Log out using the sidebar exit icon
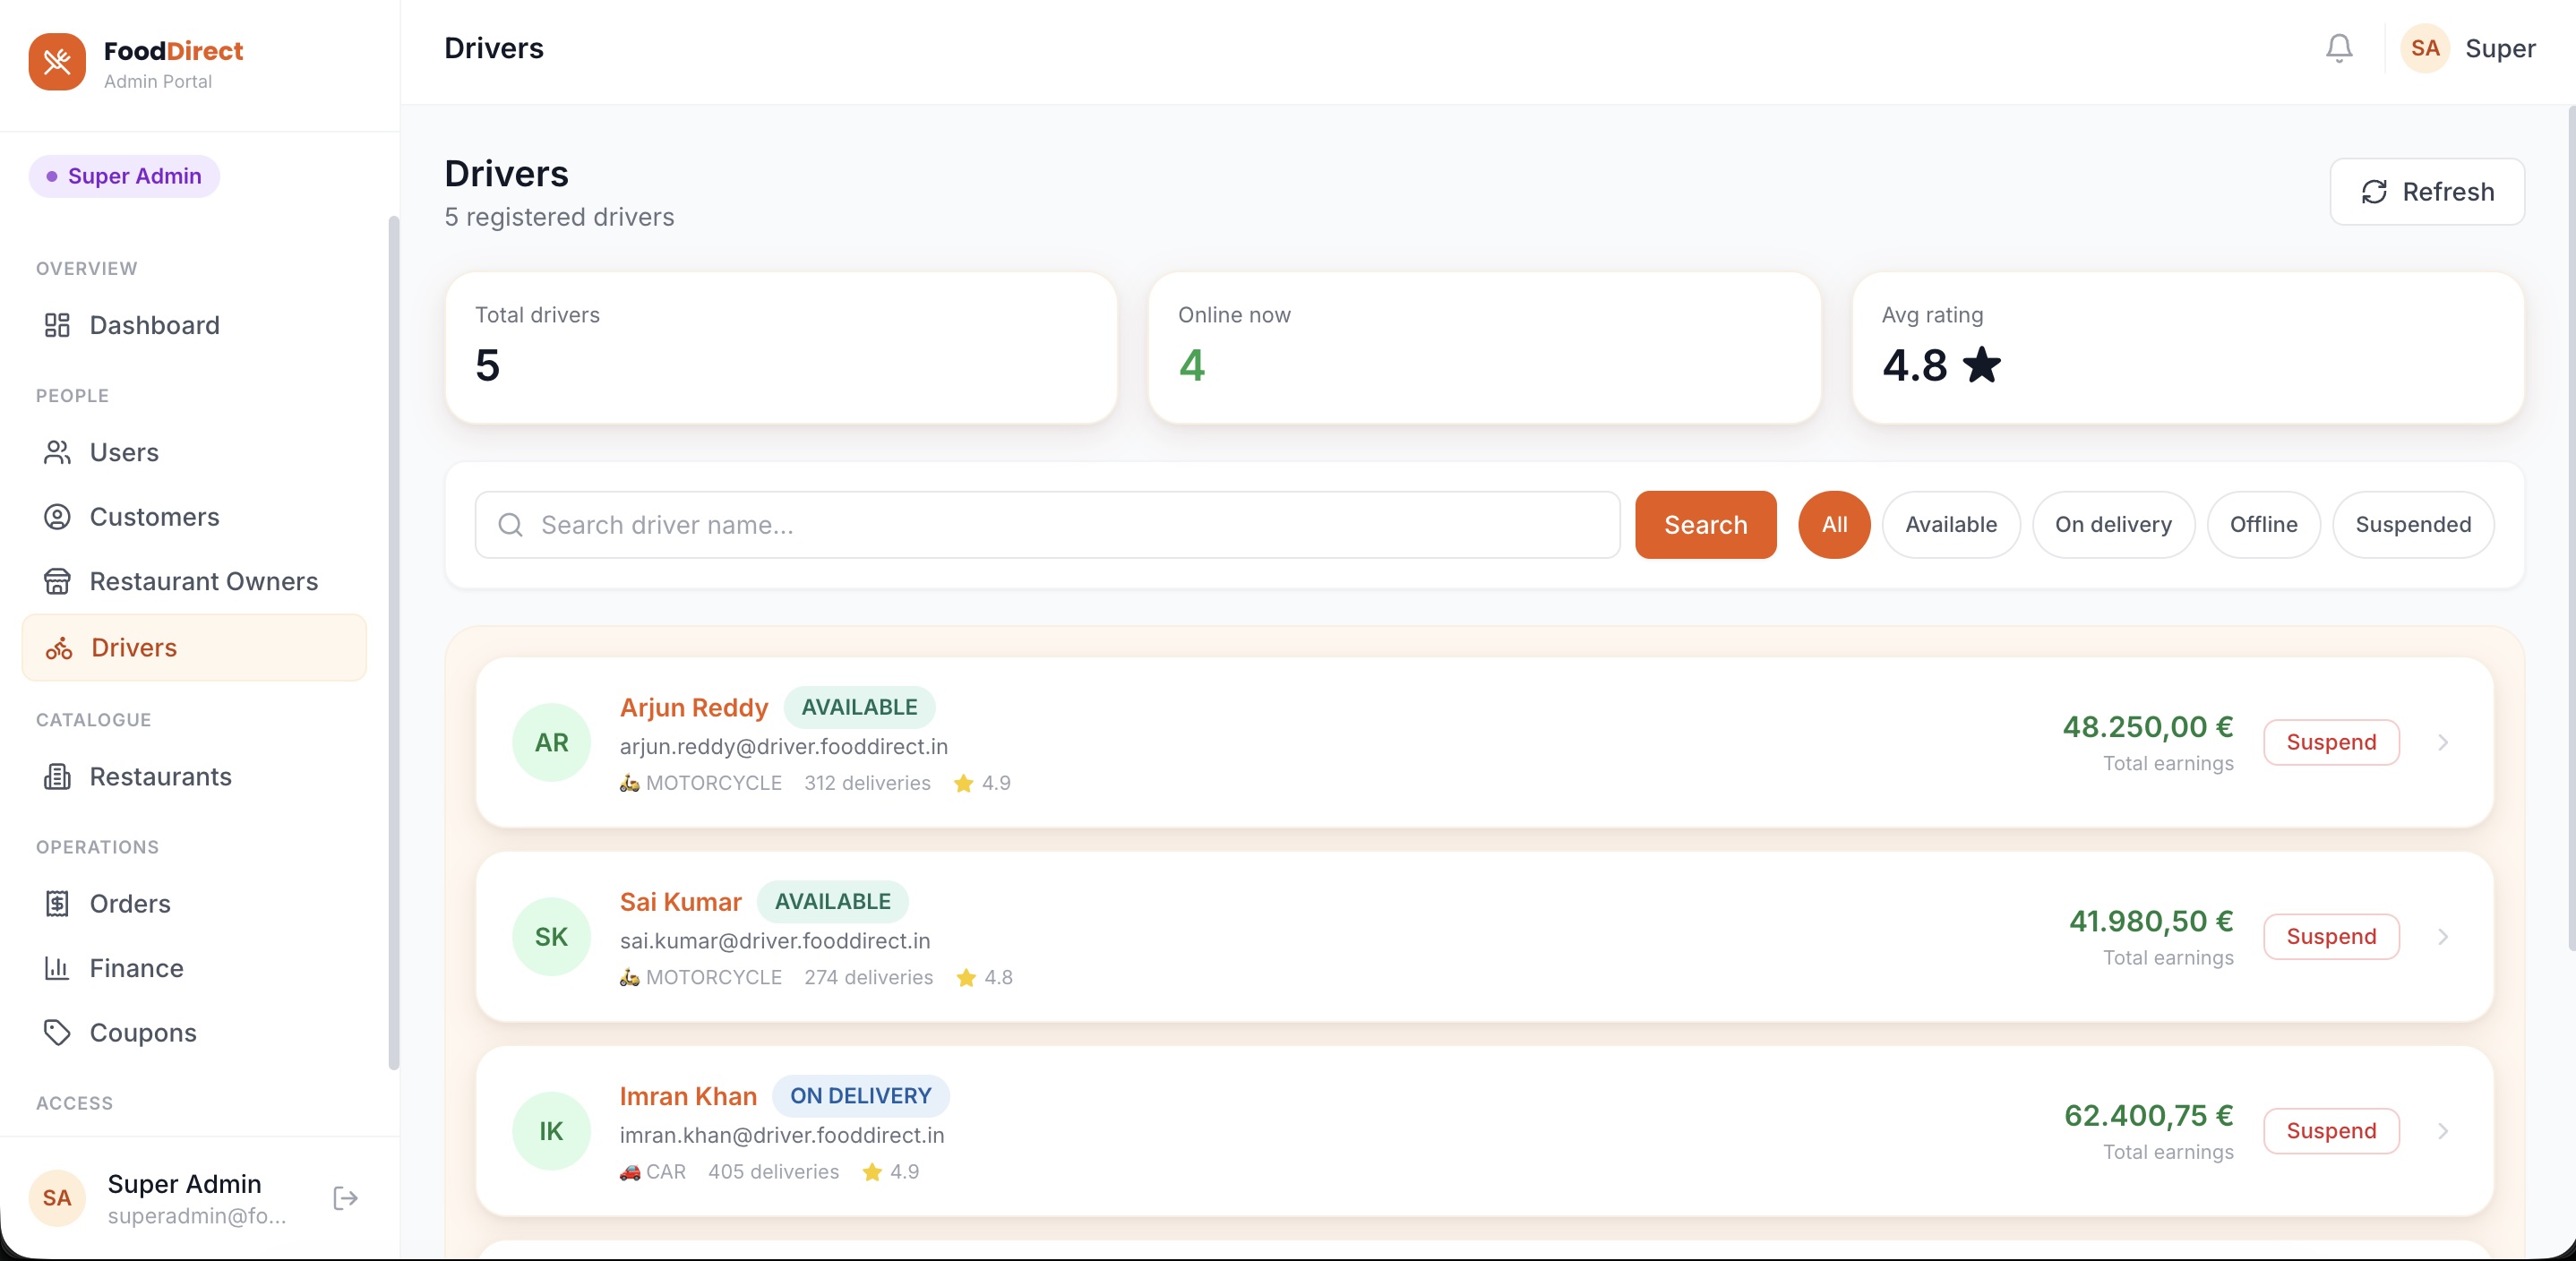The height and width of the screenshot is (1261, 2576). pyautogui.click(x=345, y=1198)
